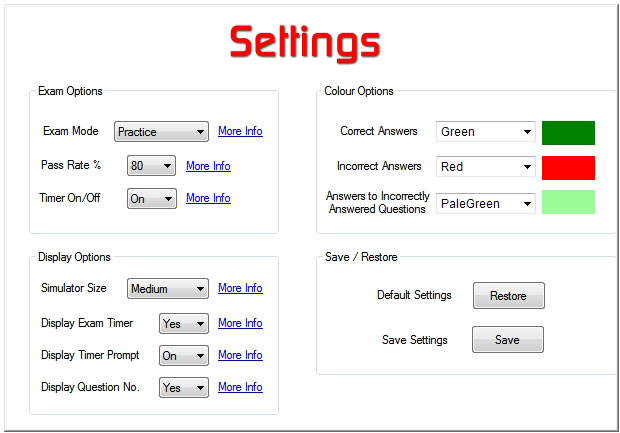The height and width of the screenshot is (433, 620).
Task: Open the PaleGreen colour dropdown
Action: click(x=486, y=204)
